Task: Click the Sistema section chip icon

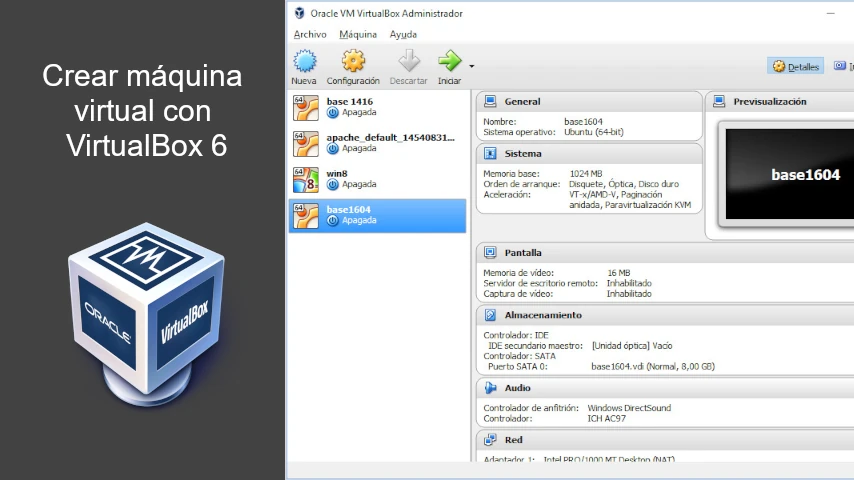Action: (x=490, y=154)
